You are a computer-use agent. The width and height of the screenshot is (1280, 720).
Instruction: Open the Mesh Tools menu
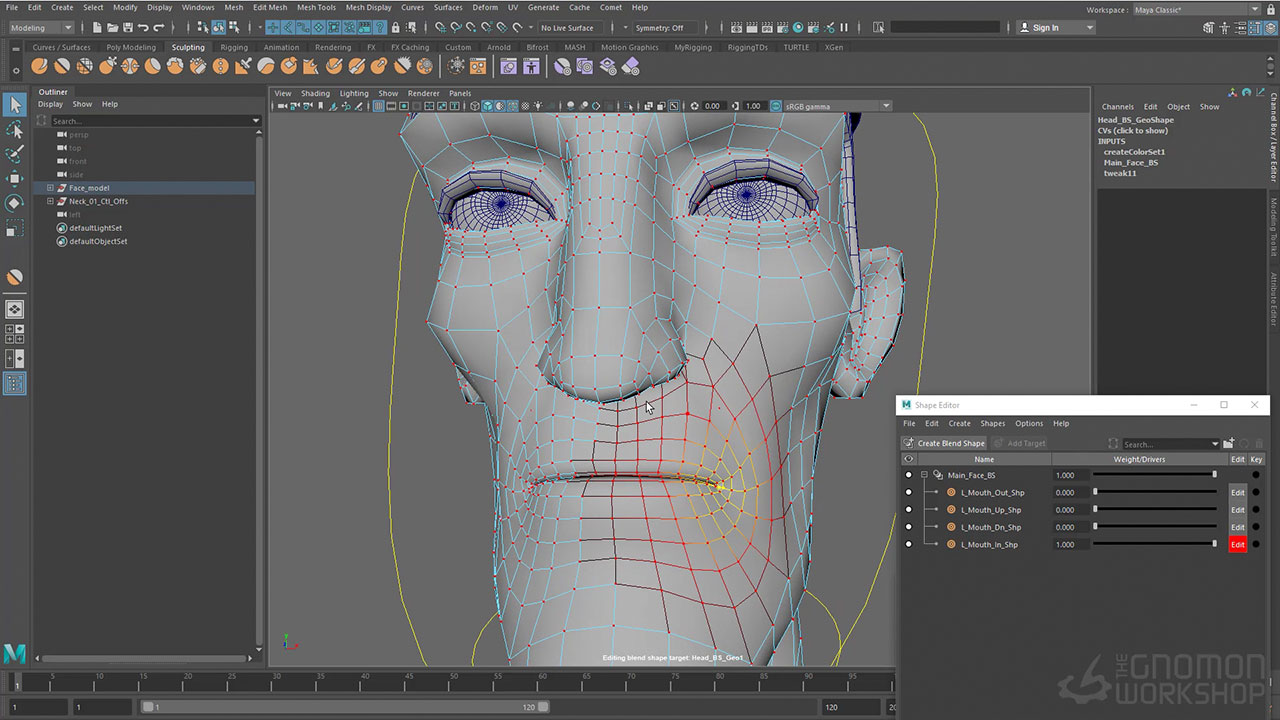click(x=316, y=7)
